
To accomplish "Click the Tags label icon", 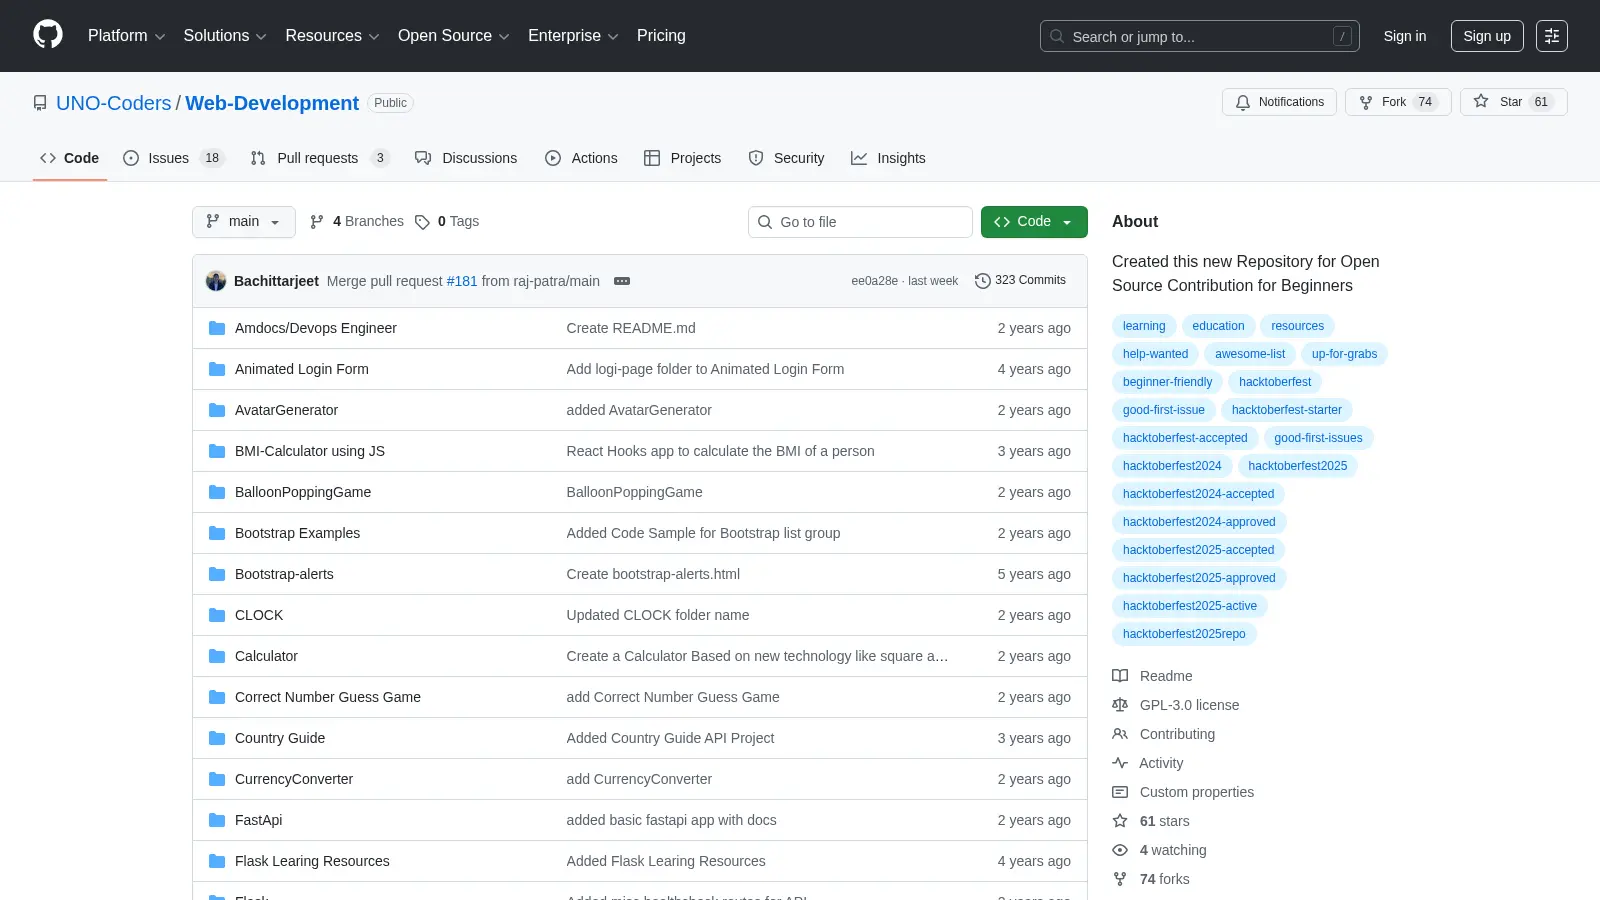I will click(422, 222).
